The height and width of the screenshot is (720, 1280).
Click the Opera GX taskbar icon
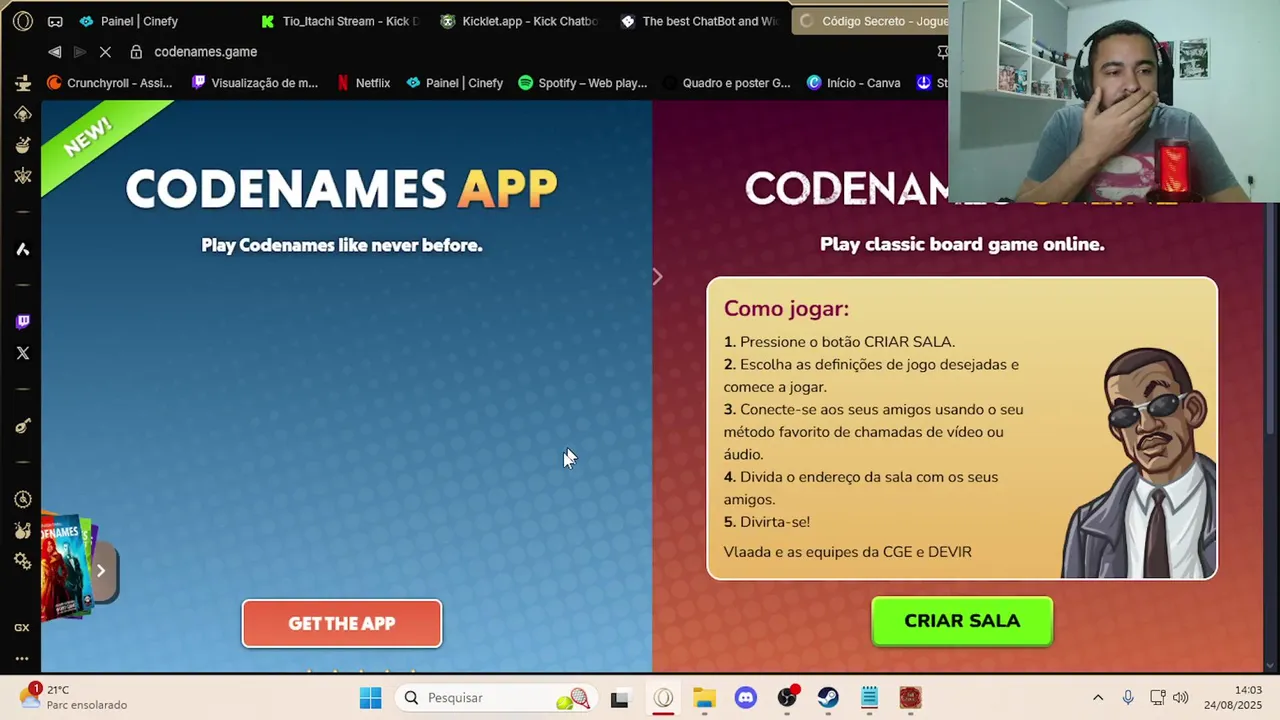(x=663, y=698)
